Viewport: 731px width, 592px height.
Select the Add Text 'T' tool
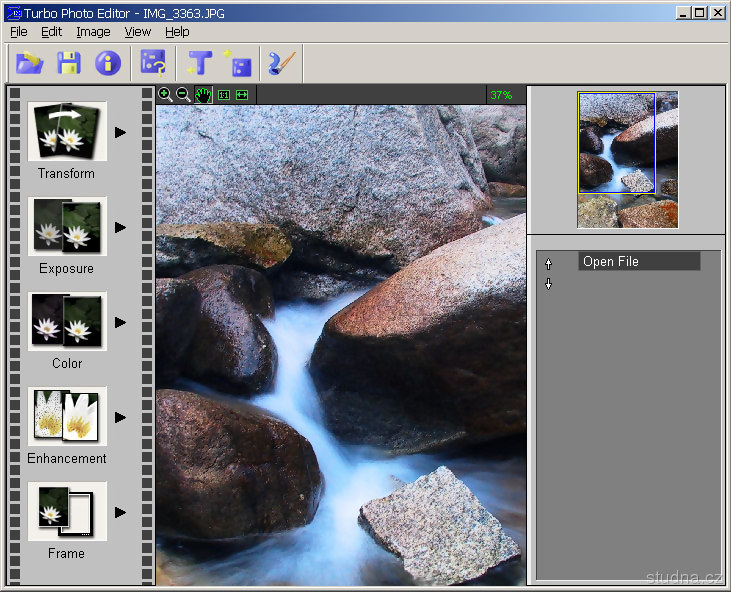[200, 64]
